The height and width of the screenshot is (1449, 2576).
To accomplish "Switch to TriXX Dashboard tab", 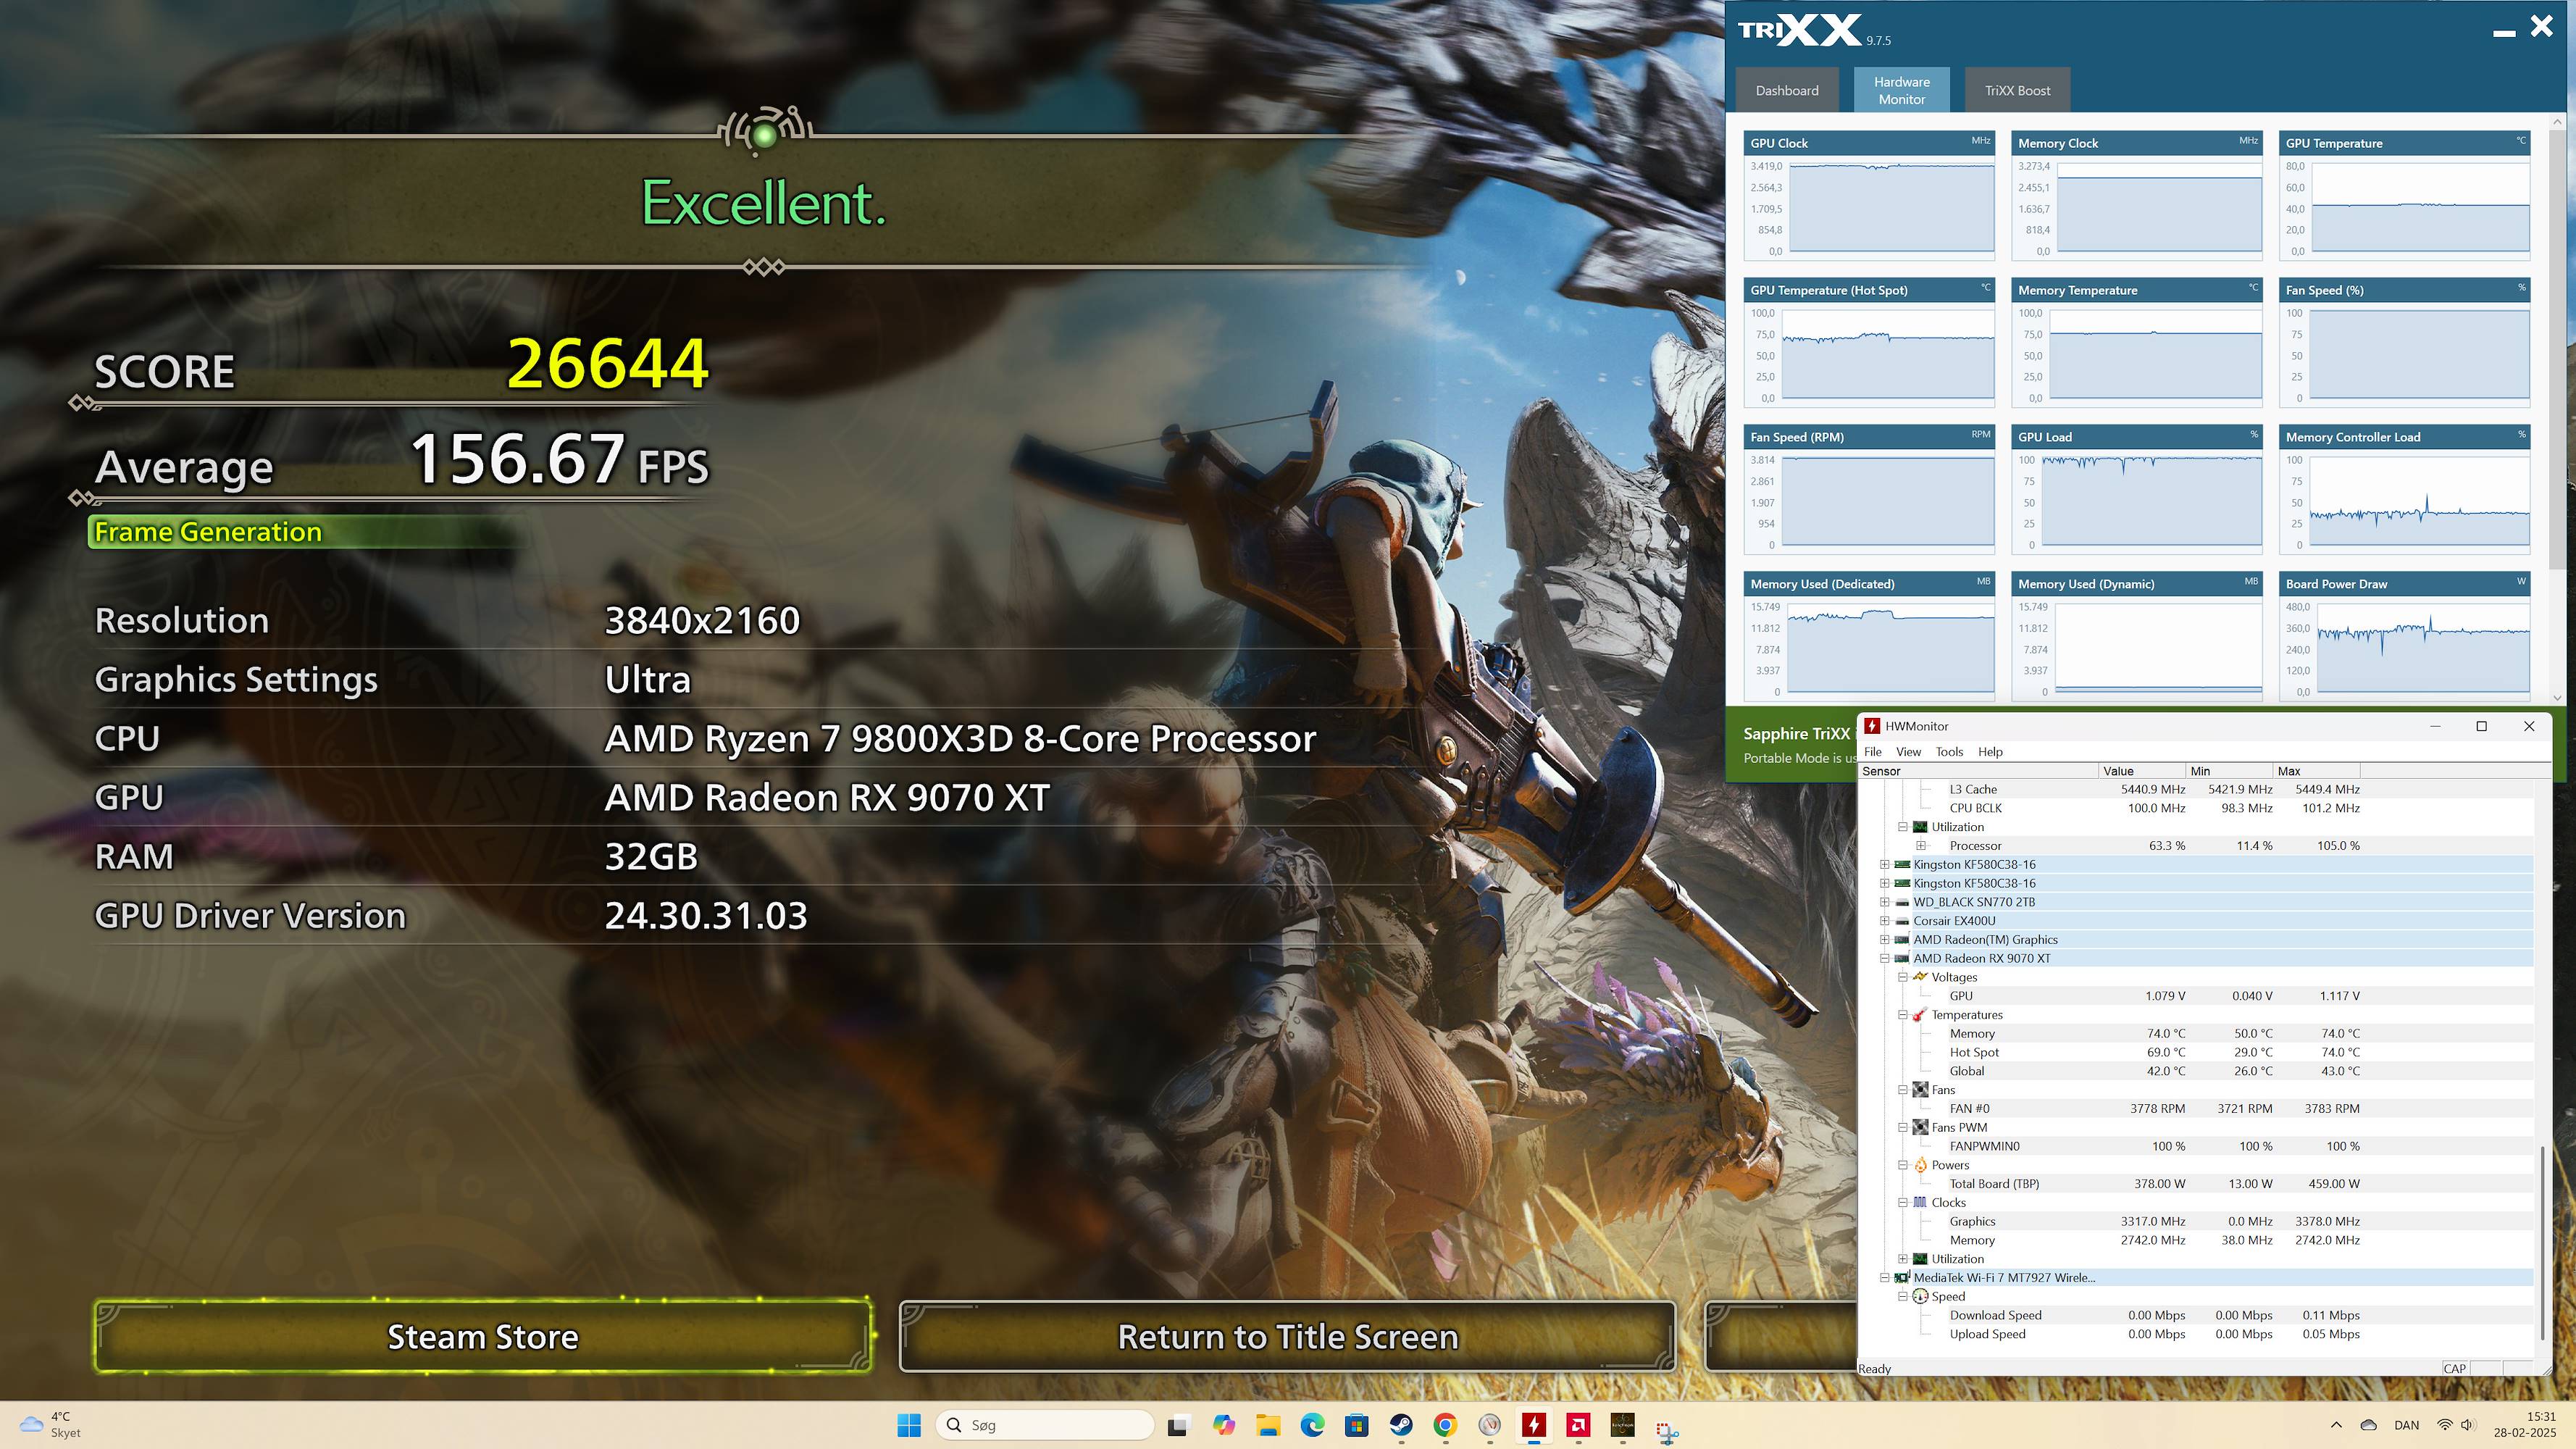I will pos(1786,90).
